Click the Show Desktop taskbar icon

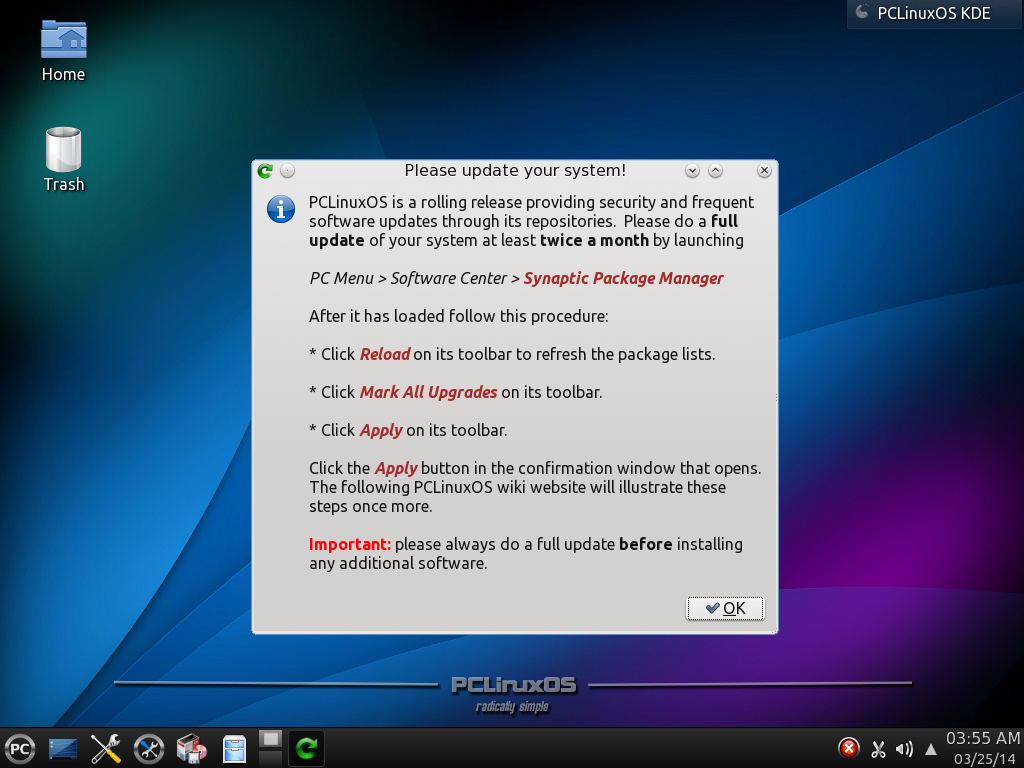(x=63, y=748)
